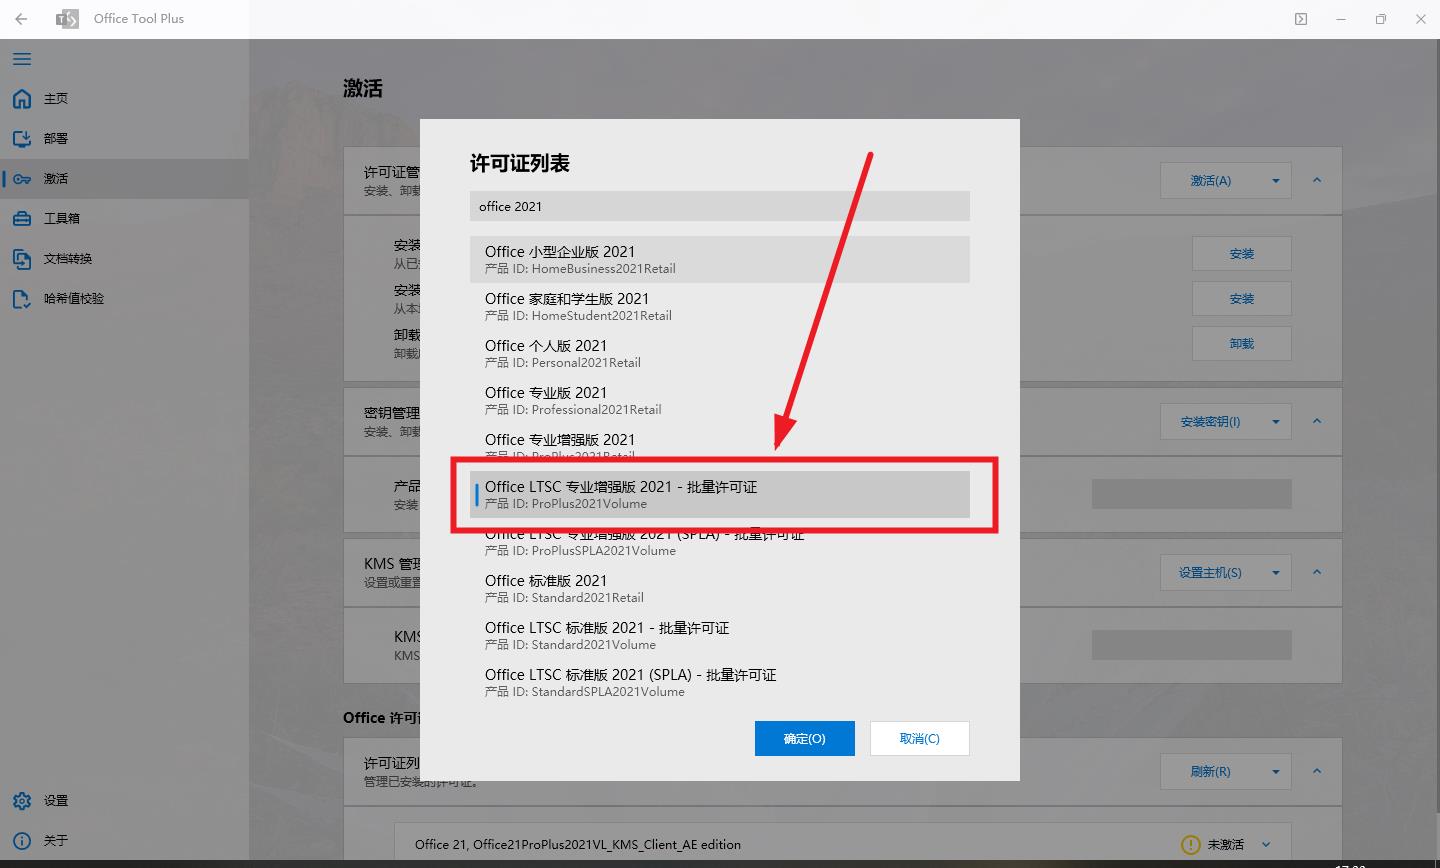Collapse the 密钥管理 section chevron
Screen dimensions: 1440x868
pyautogui.click(x=1317, y=421)
